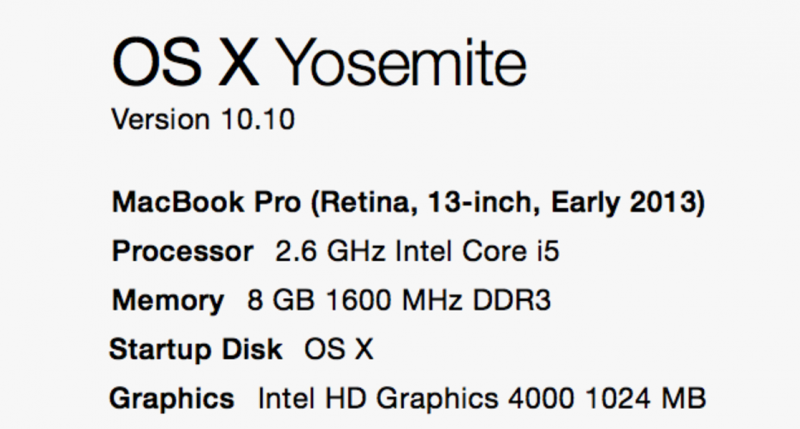Click the Retina, 13-inch model text
Image resolution: width=800 pixels, height=429 pixels.
click(430, 202)
